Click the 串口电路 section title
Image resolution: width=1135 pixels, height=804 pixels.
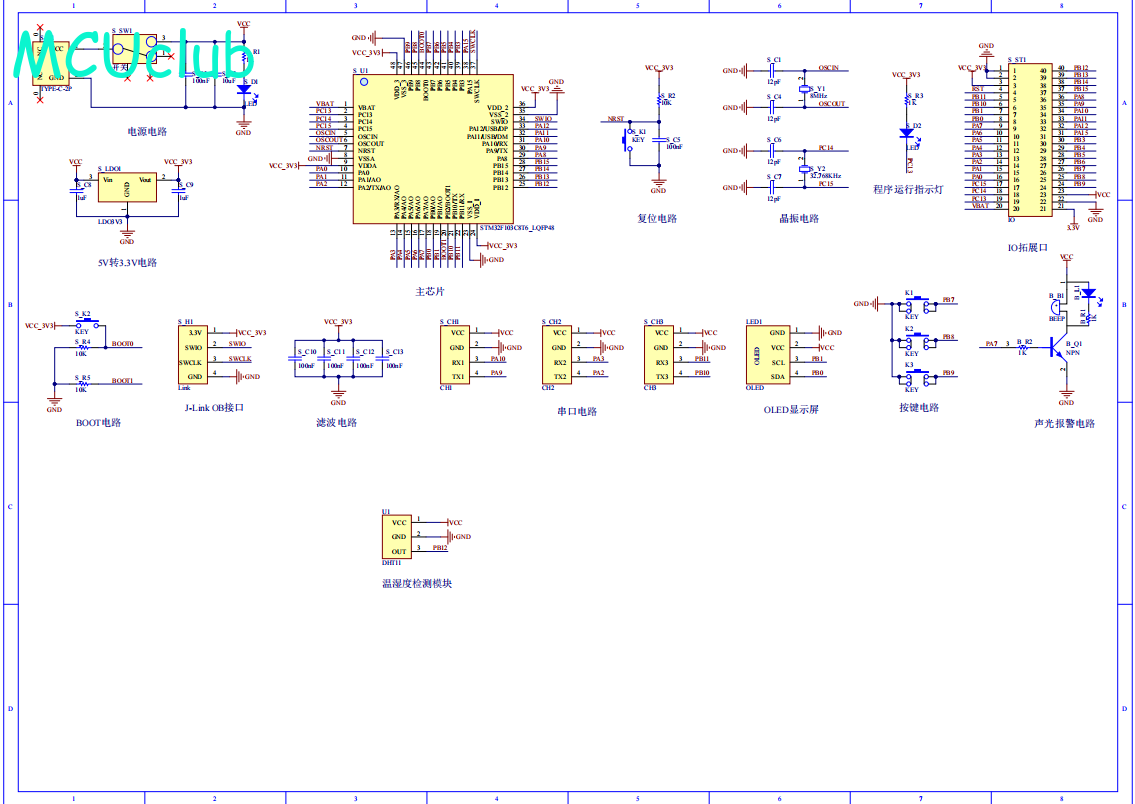[x=577, y=411]
